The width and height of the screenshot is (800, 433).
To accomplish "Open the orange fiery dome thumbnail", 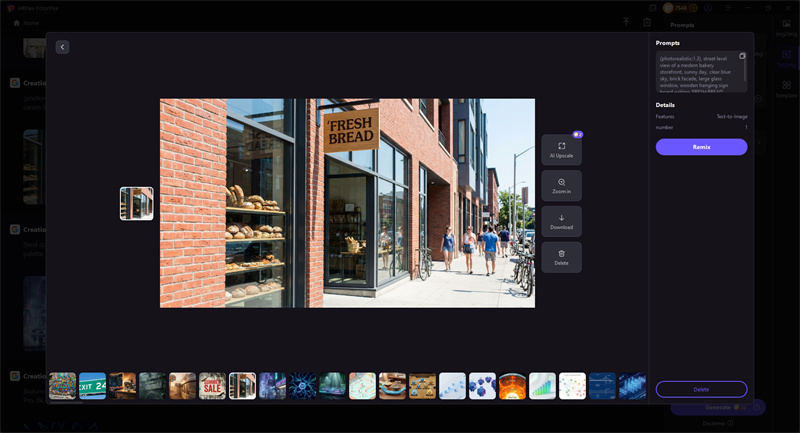I will [512, 386].
